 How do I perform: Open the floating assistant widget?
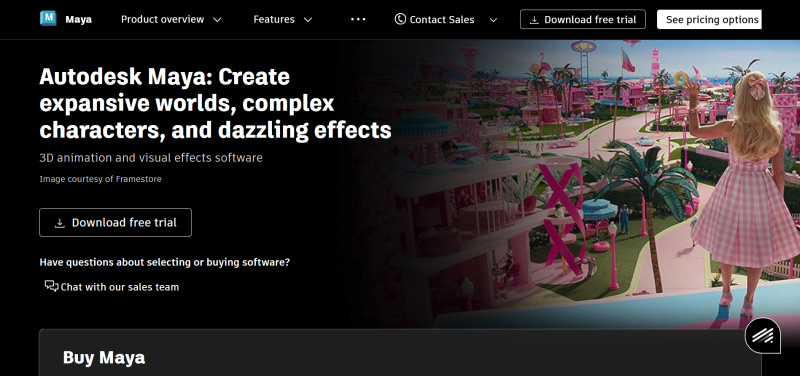point(763,335)
